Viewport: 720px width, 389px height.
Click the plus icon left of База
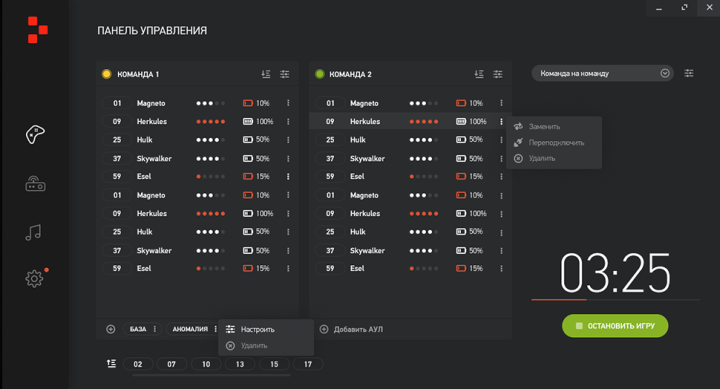point(111,329)
